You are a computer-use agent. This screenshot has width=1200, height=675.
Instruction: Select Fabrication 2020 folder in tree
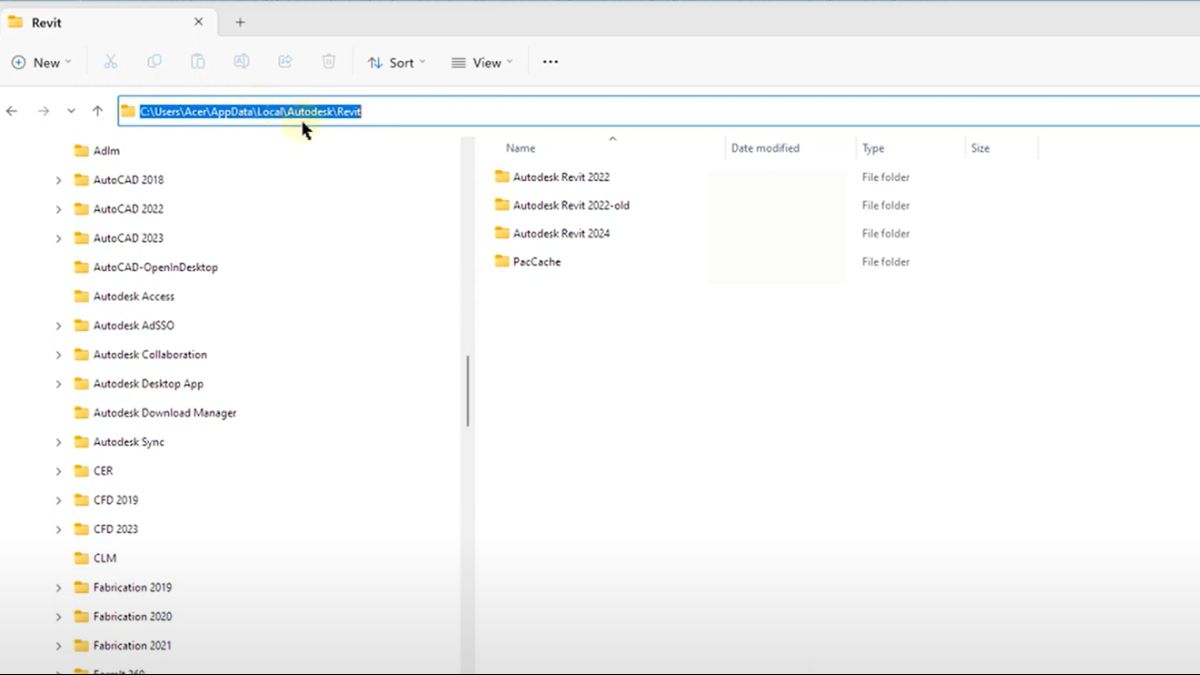[133, 616]
